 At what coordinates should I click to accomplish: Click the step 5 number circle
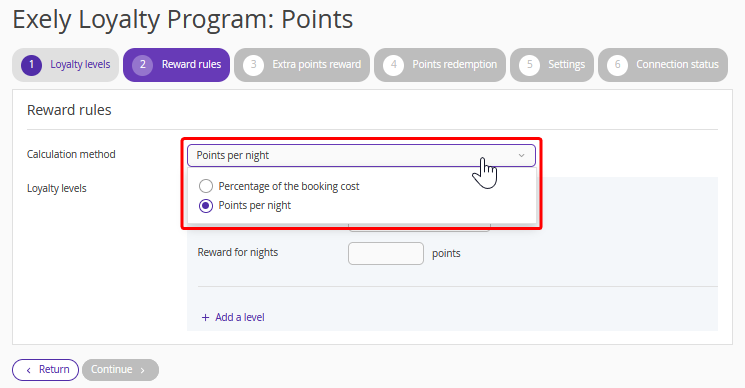pyautogui.click(x=529, y=65)
